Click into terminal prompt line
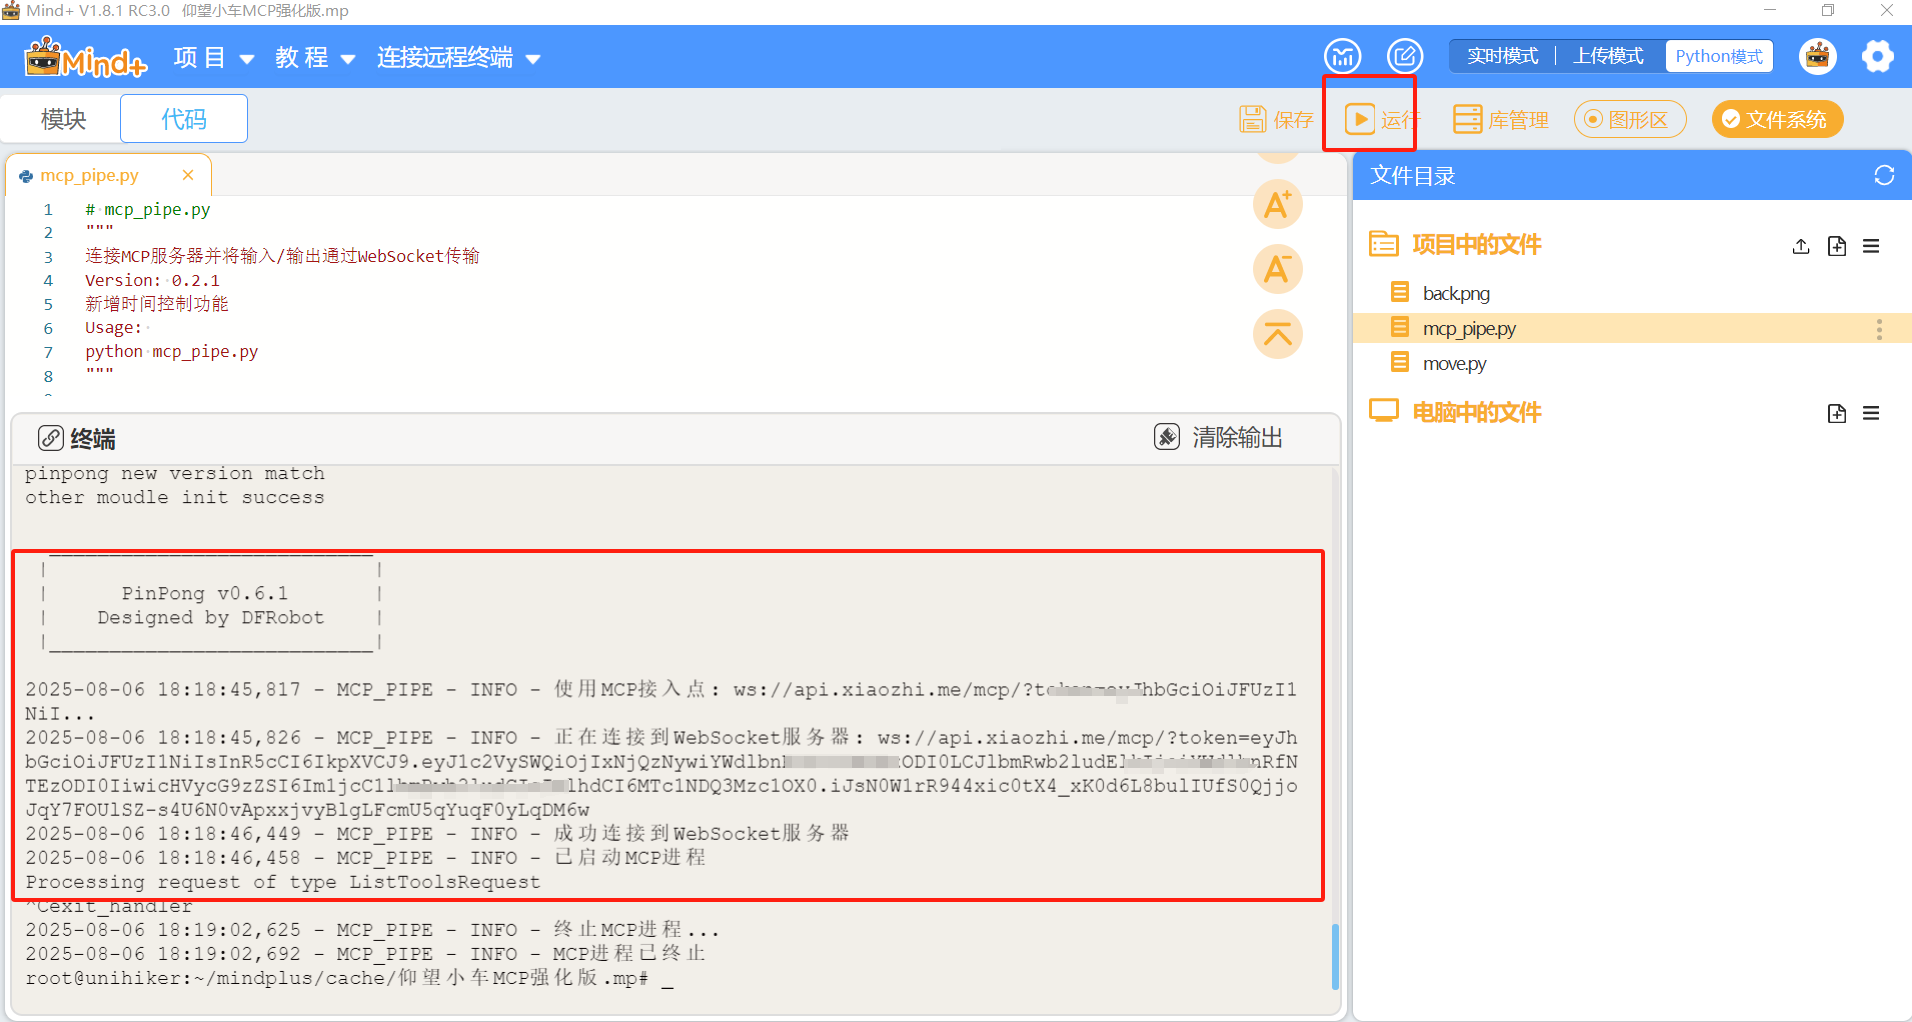This screenshot has height=1022, width=1912. point(349,978)
